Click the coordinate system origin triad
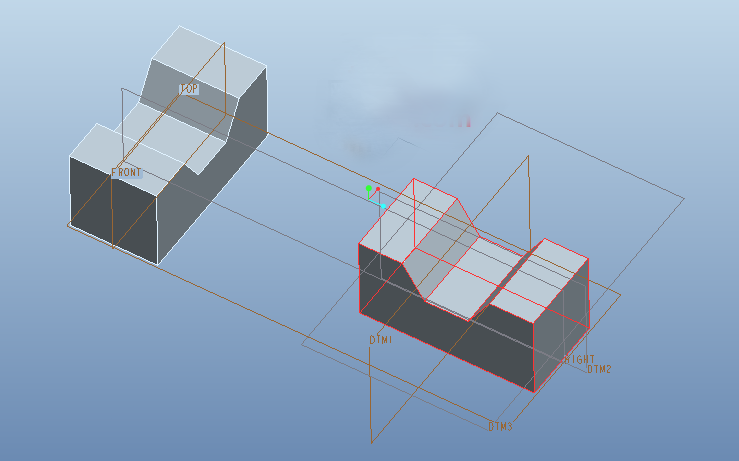The image size is (739, 461). click(376, 197)
